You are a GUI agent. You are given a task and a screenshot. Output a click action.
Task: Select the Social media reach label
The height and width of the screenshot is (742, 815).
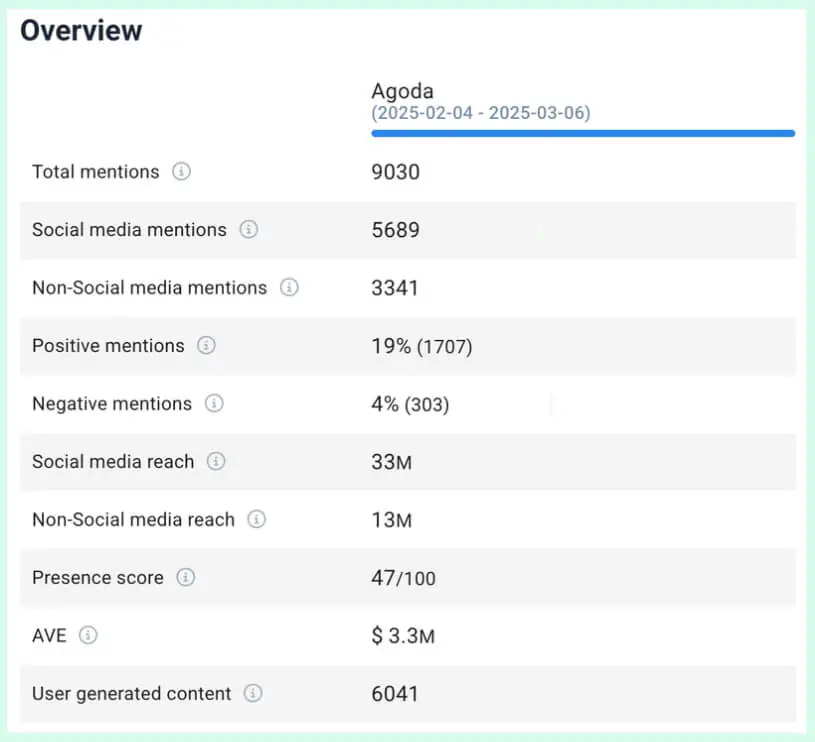point(113,461)
